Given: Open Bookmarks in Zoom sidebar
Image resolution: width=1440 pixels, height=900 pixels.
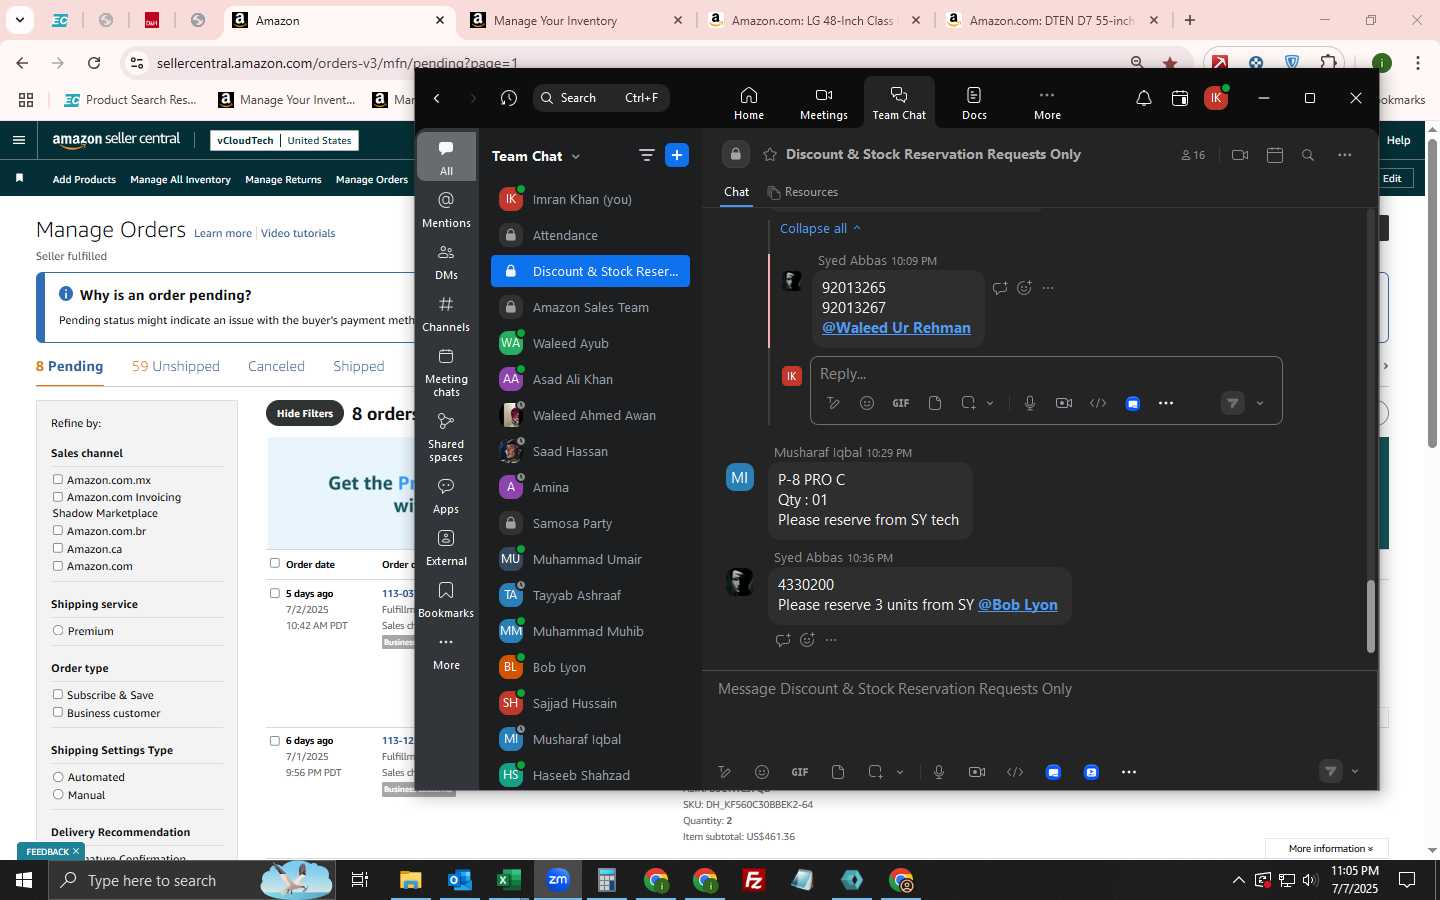Looking at the screenshot, I should click(446, 600).
